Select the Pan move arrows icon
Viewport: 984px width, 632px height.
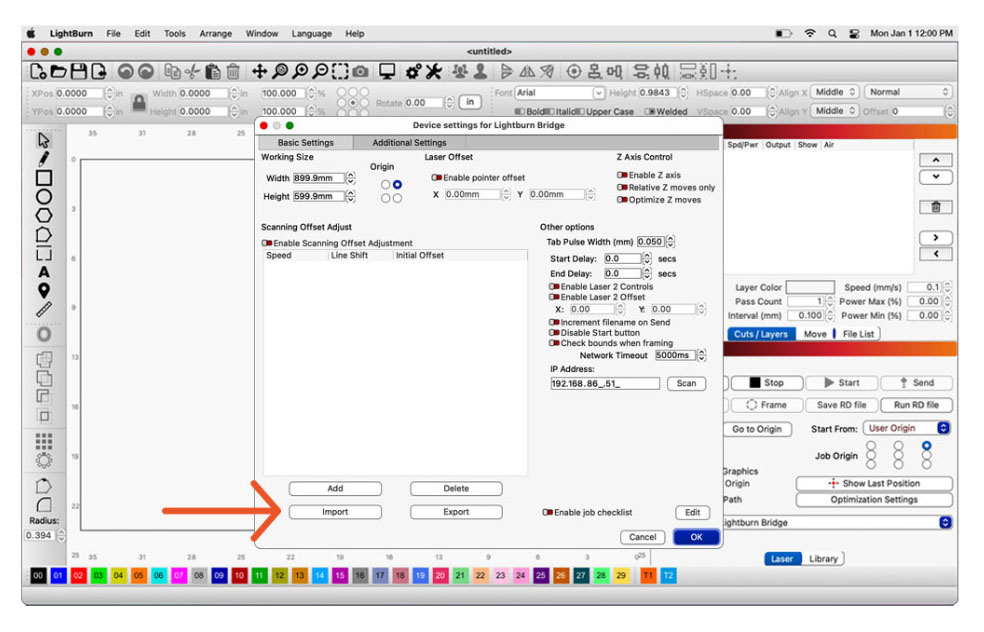click(x=259, y=72)
